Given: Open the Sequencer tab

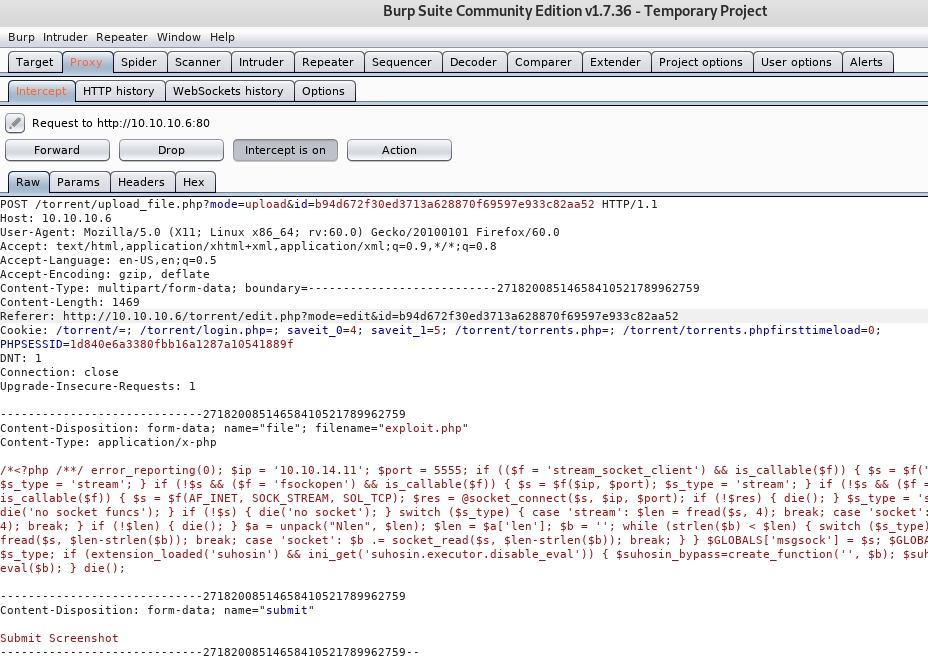Looking at the screenshot, I should click(402, 62).
